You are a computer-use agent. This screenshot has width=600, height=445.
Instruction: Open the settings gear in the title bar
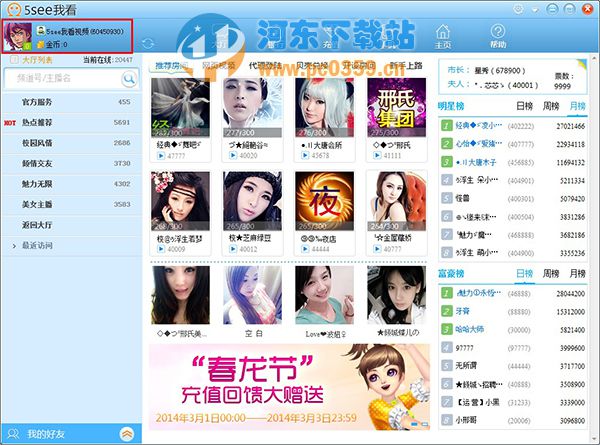click(x=518, y=9)
